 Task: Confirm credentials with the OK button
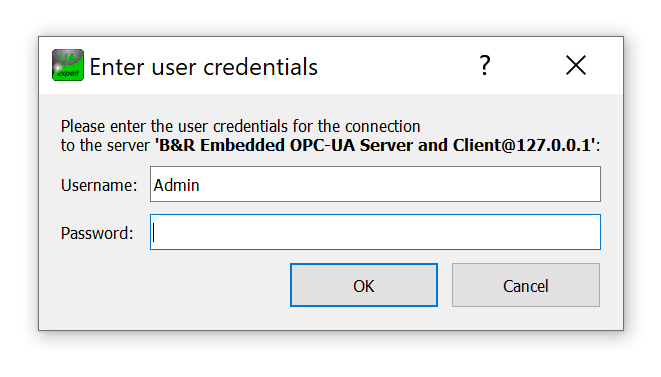click(x=364, y=285)
